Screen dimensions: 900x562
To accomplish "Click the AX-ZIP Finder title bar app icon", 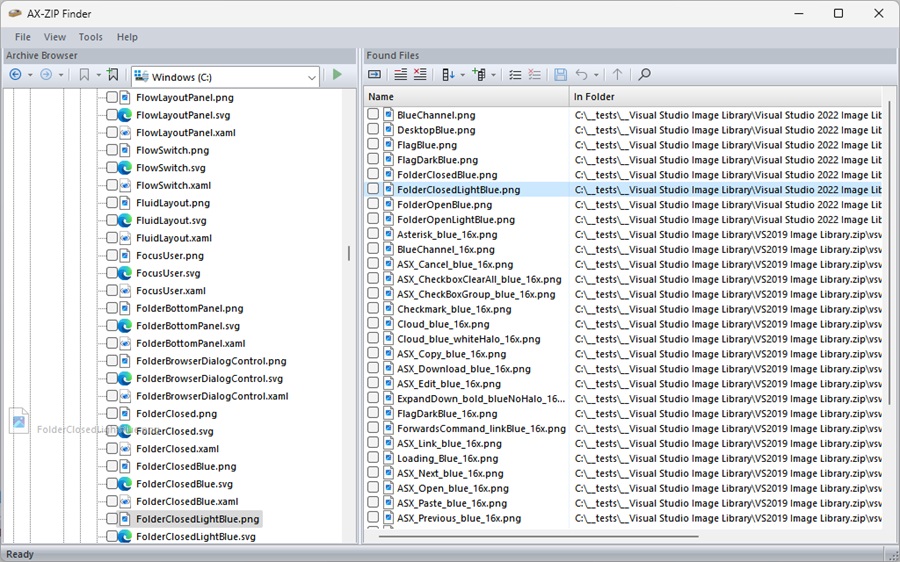I will [15, 13].
